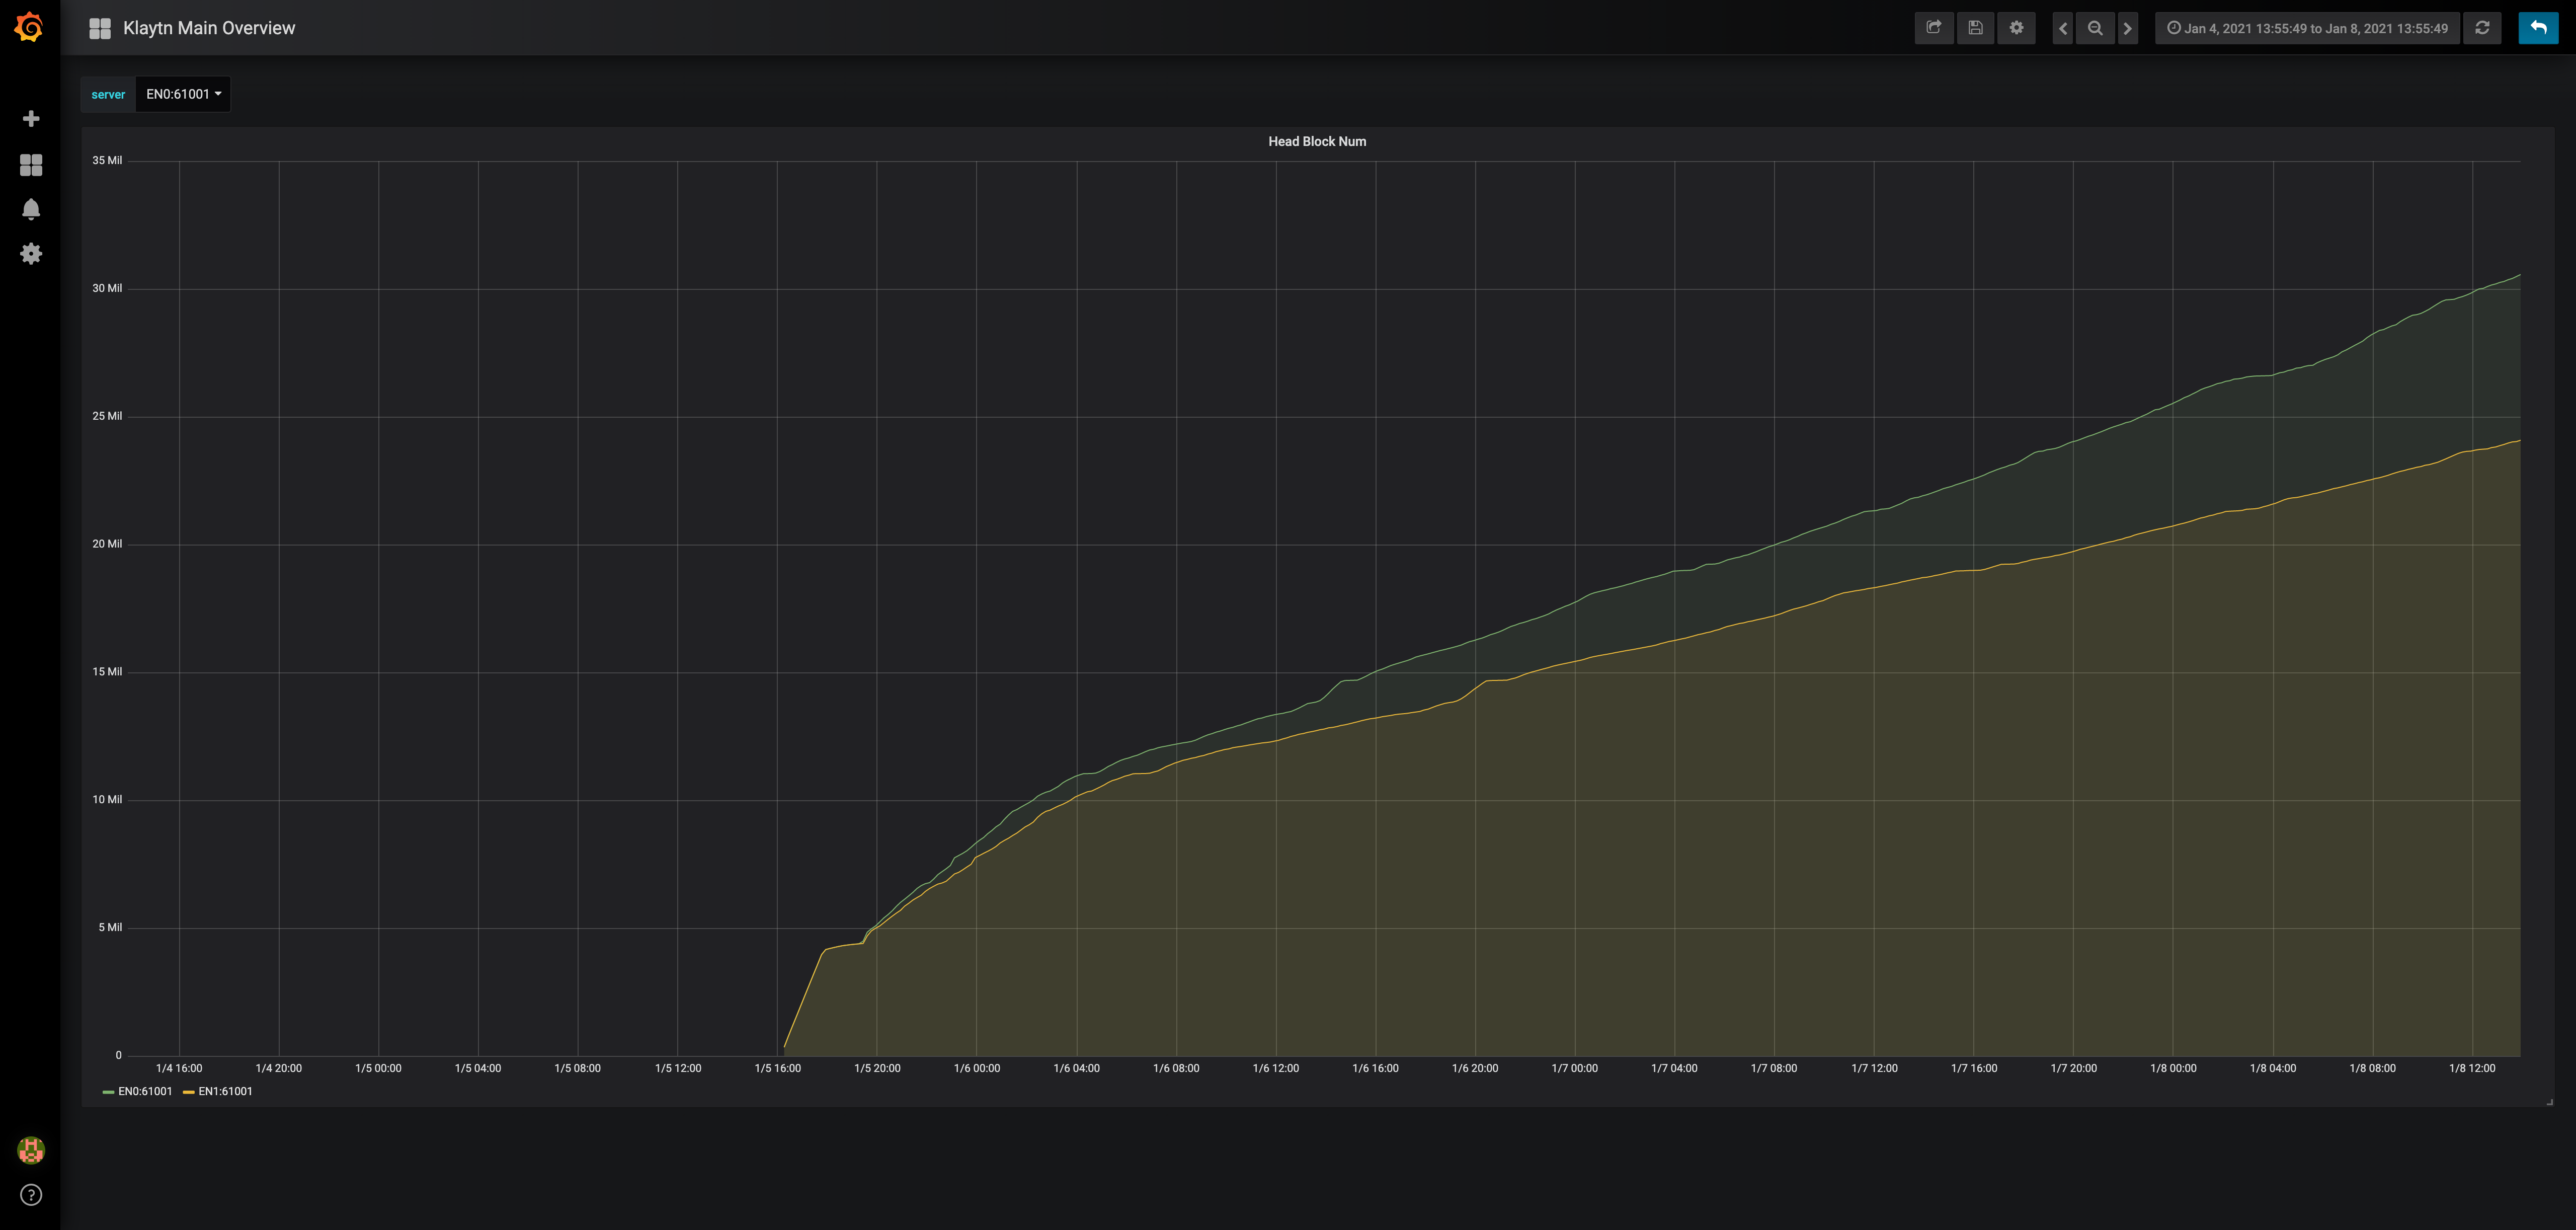Click the green EN0:61001 legend color swatch
This screenshot has width=2576, height=1230.
(x=108, y=1092)
